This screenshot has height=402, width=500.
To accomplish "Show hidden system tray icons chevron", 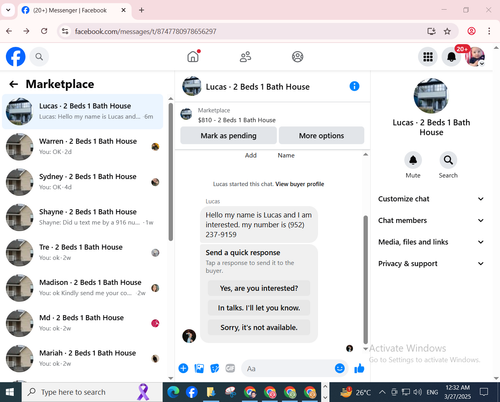I will click(x=382, y=392).
